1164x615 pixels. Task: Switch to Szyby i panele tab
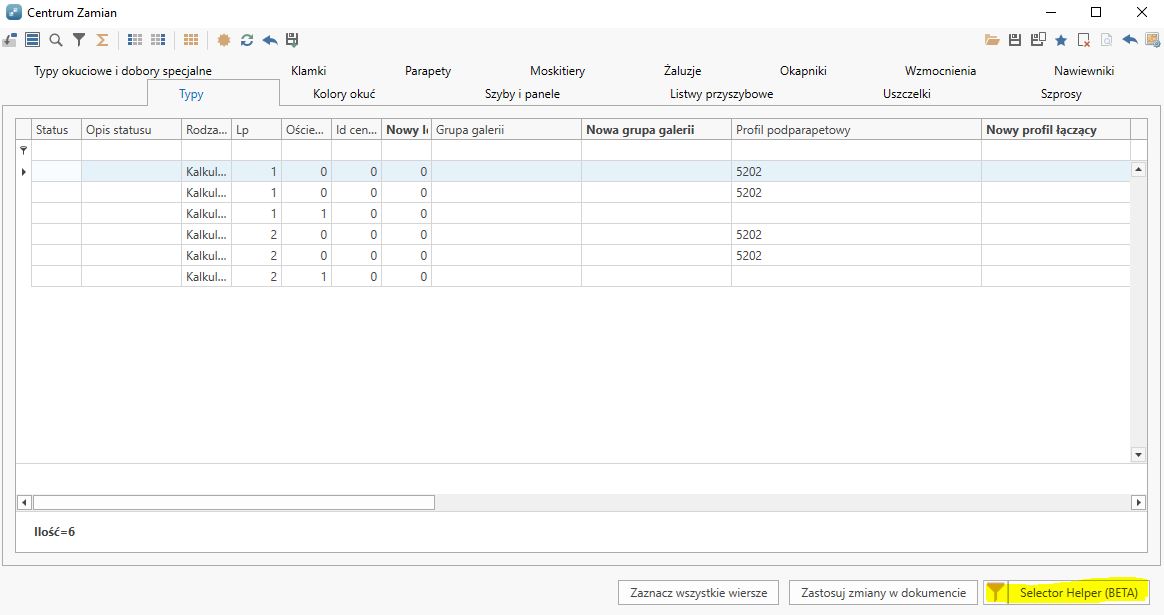click(522, 94)
